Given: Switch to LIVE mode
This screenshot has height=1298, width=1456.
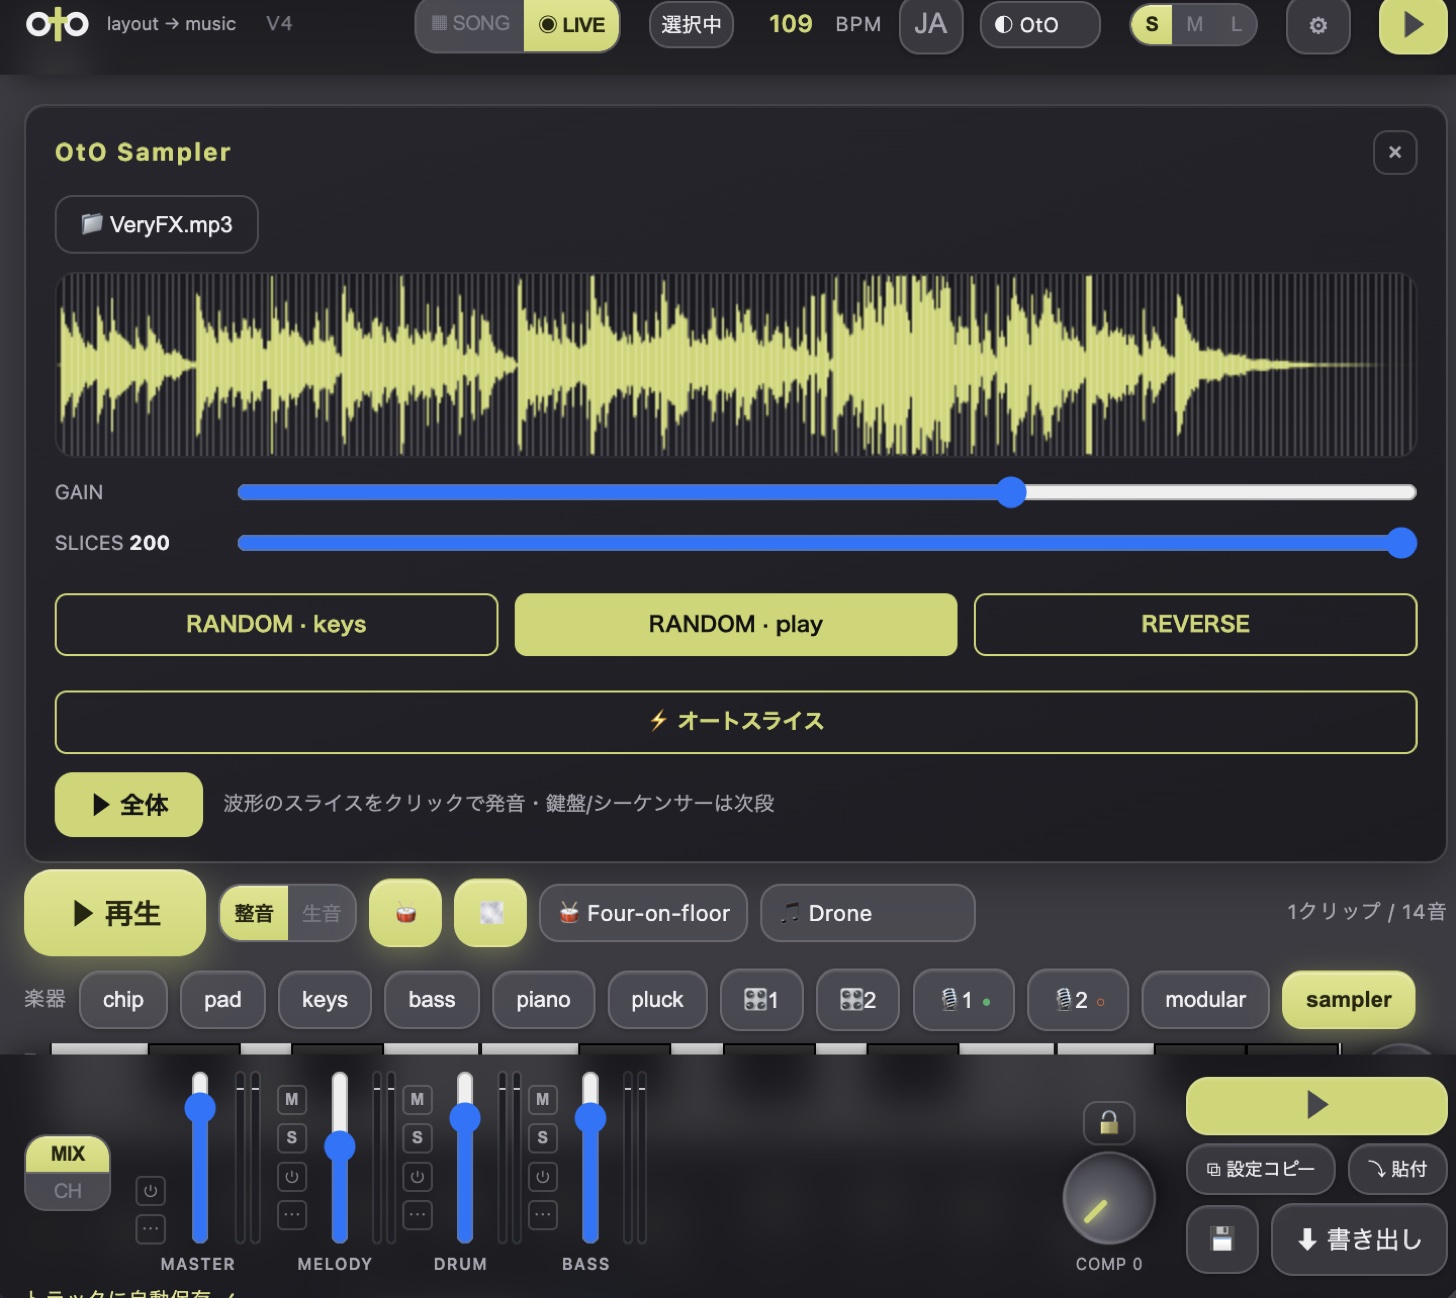Looking at the screenshot, I should [x=572, y=24].
